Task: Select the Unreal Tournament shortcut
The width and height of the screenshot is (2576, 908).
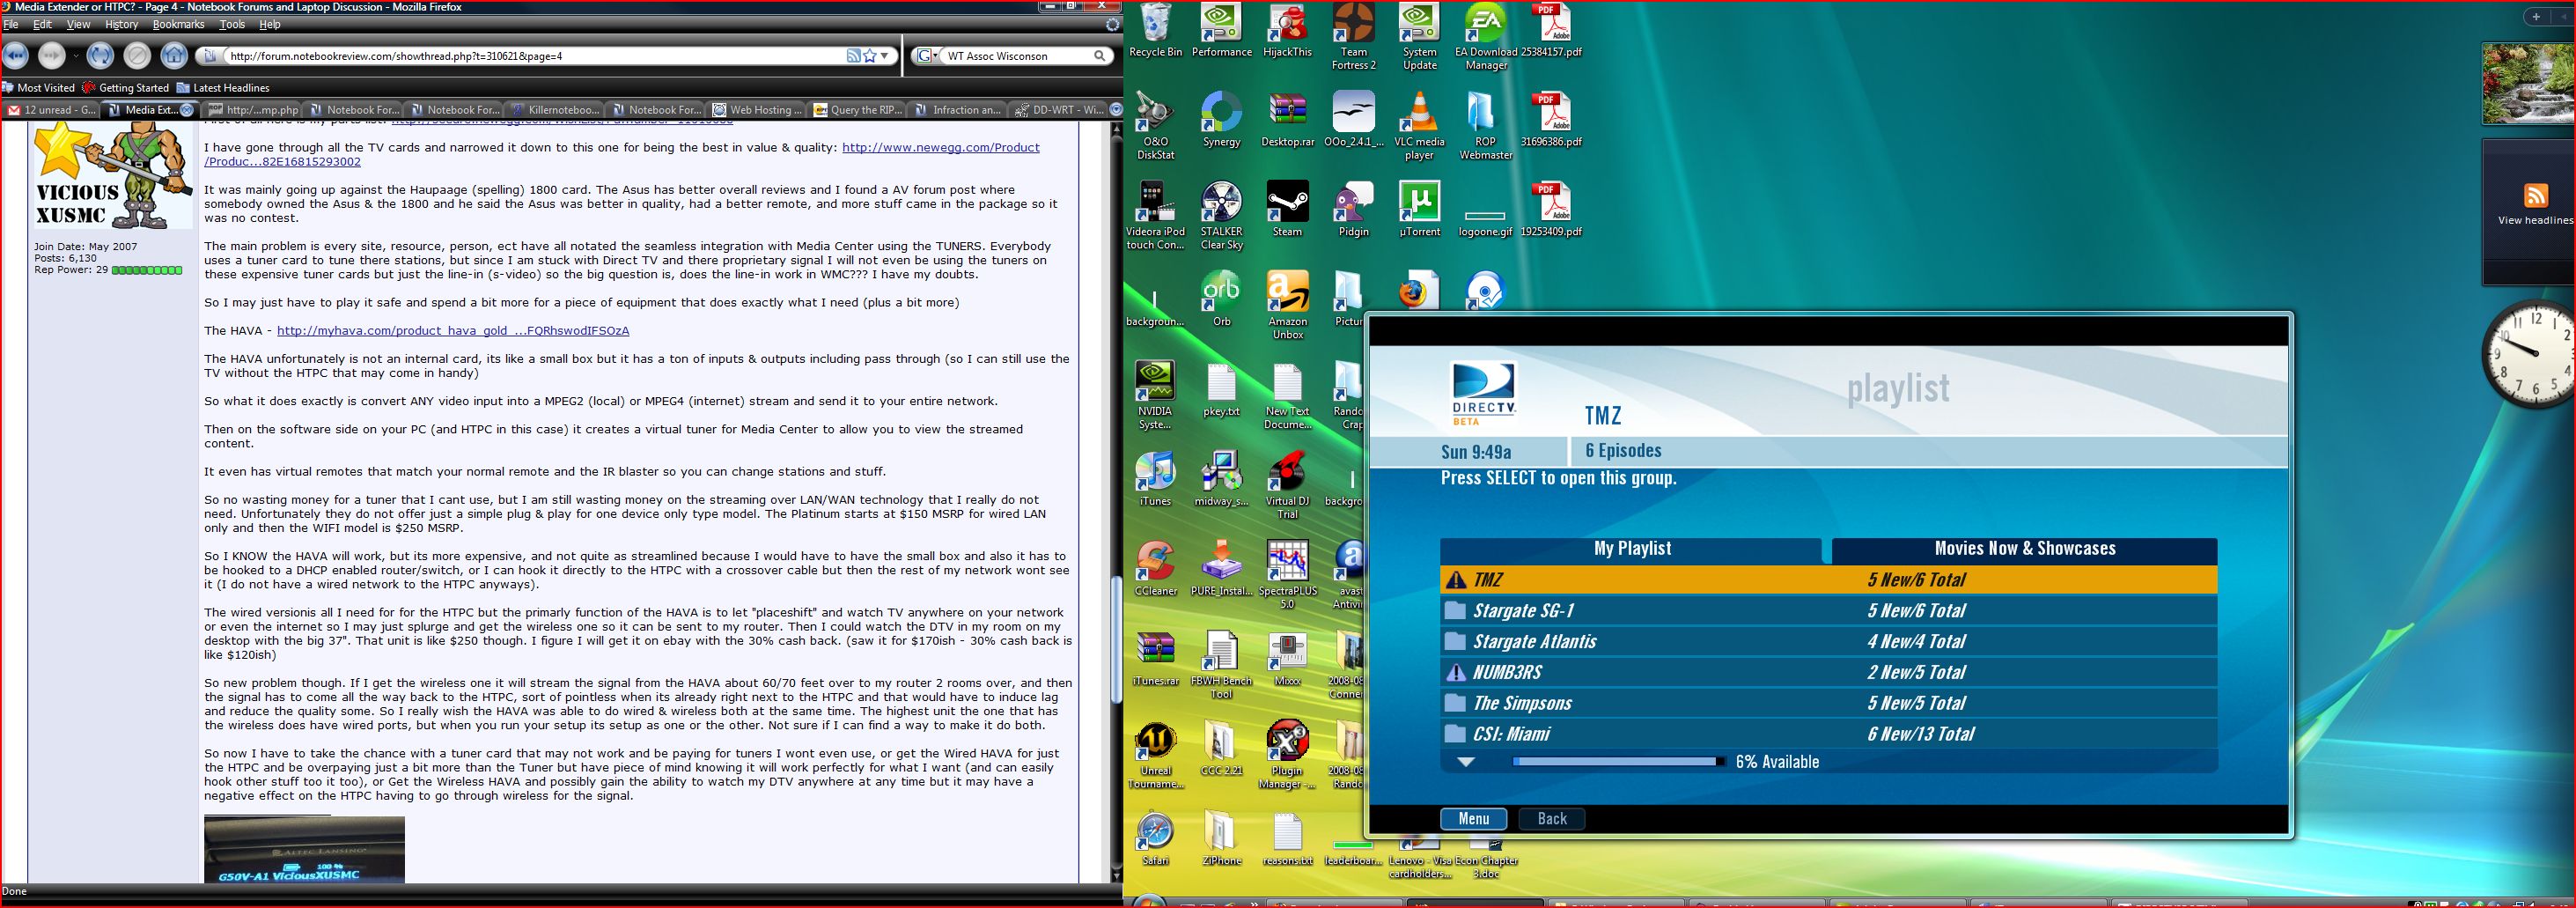Action: 1155,755
